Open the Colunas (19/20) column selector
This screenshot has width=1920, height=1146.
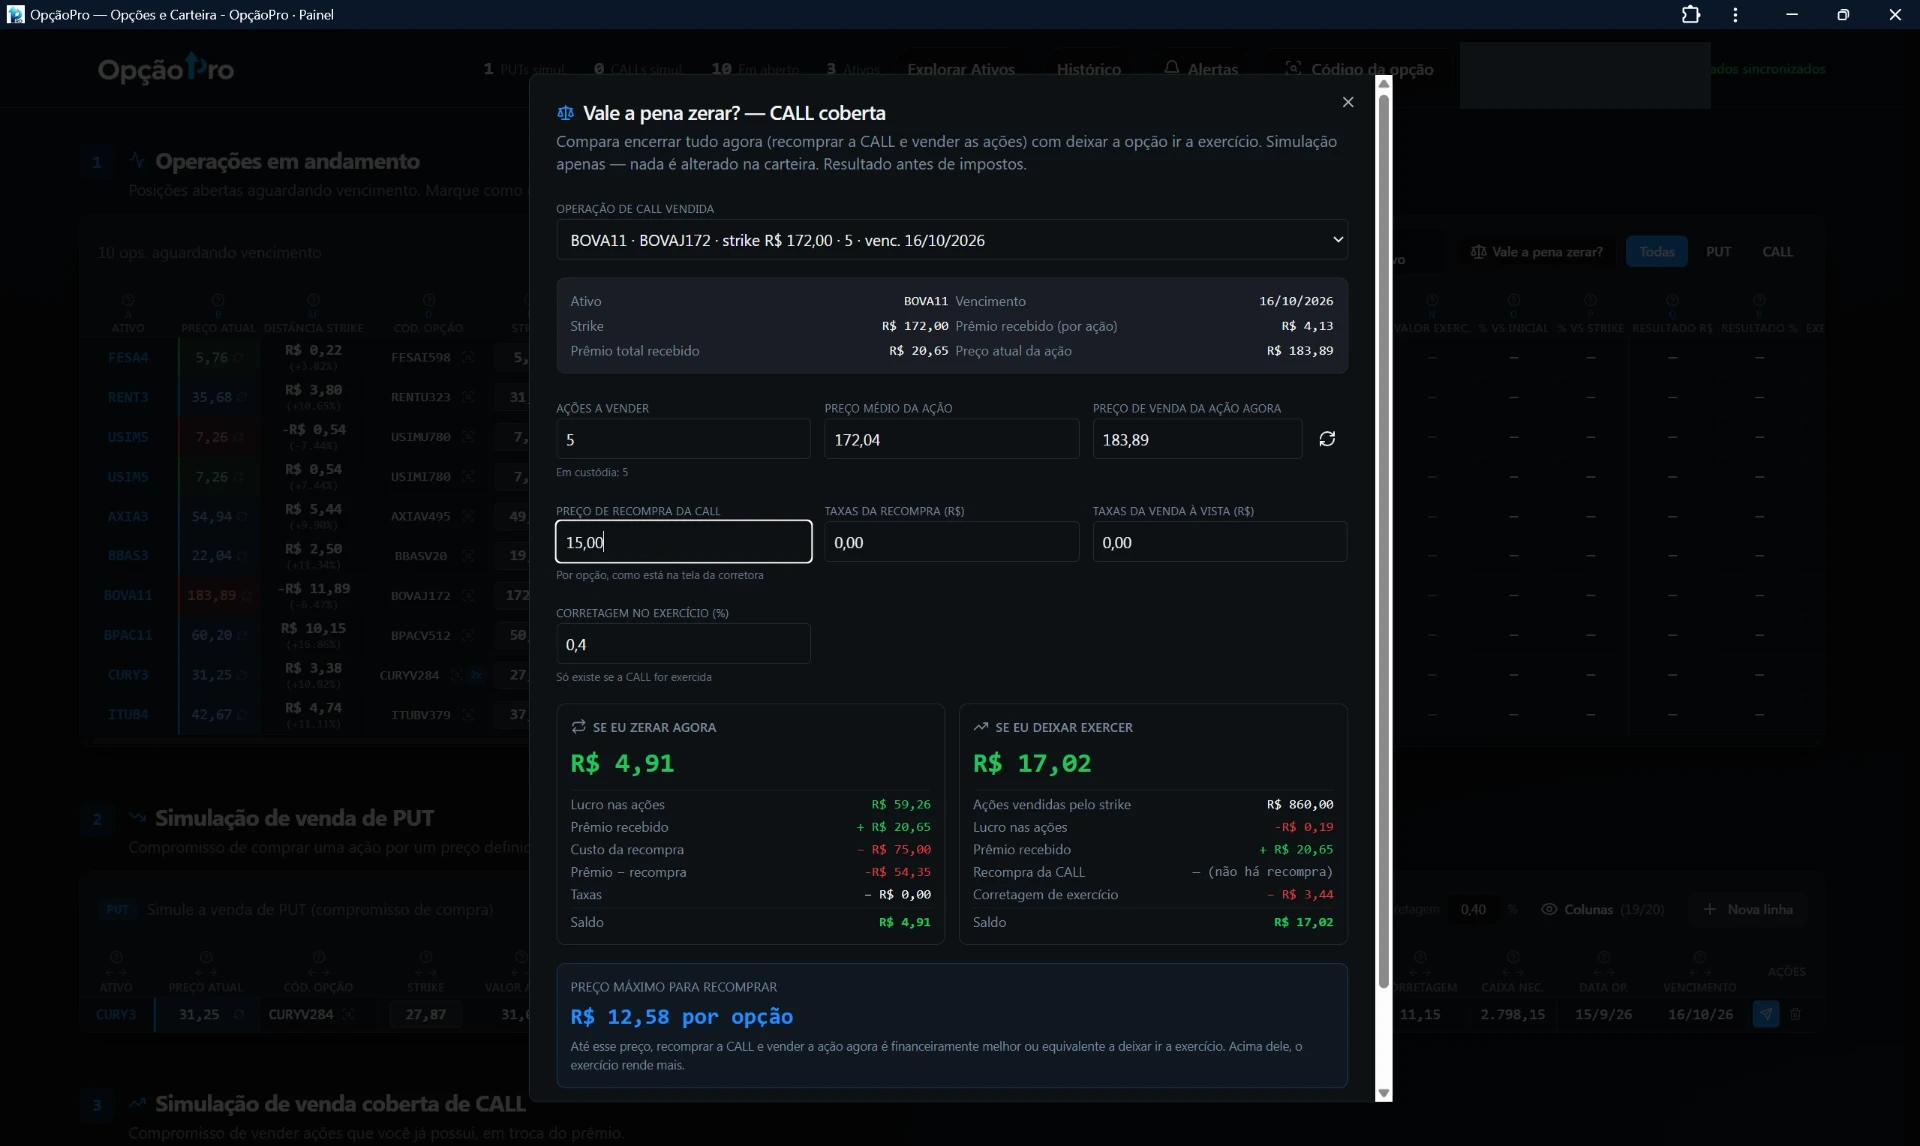point(1603,909)
